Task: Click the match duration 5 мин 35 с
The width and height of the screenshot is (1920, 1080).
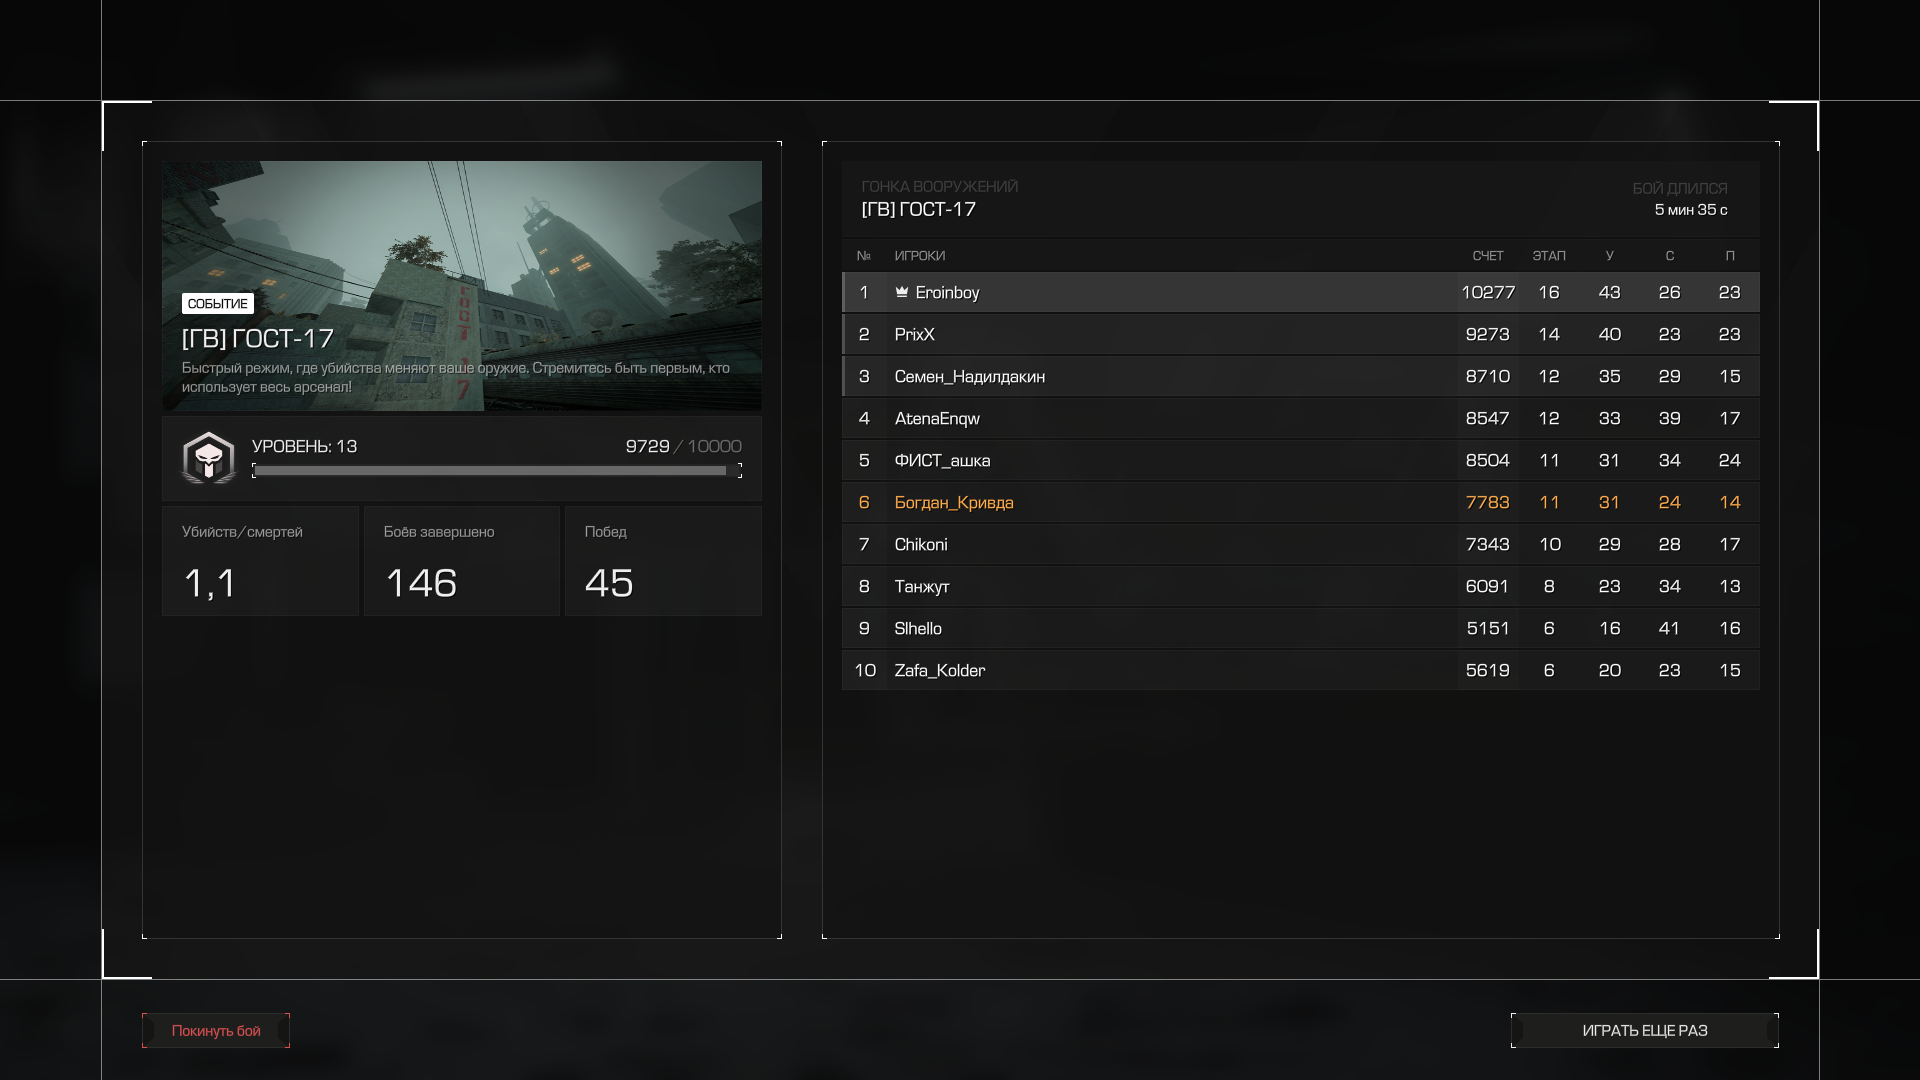Action: click(1691, 210)
